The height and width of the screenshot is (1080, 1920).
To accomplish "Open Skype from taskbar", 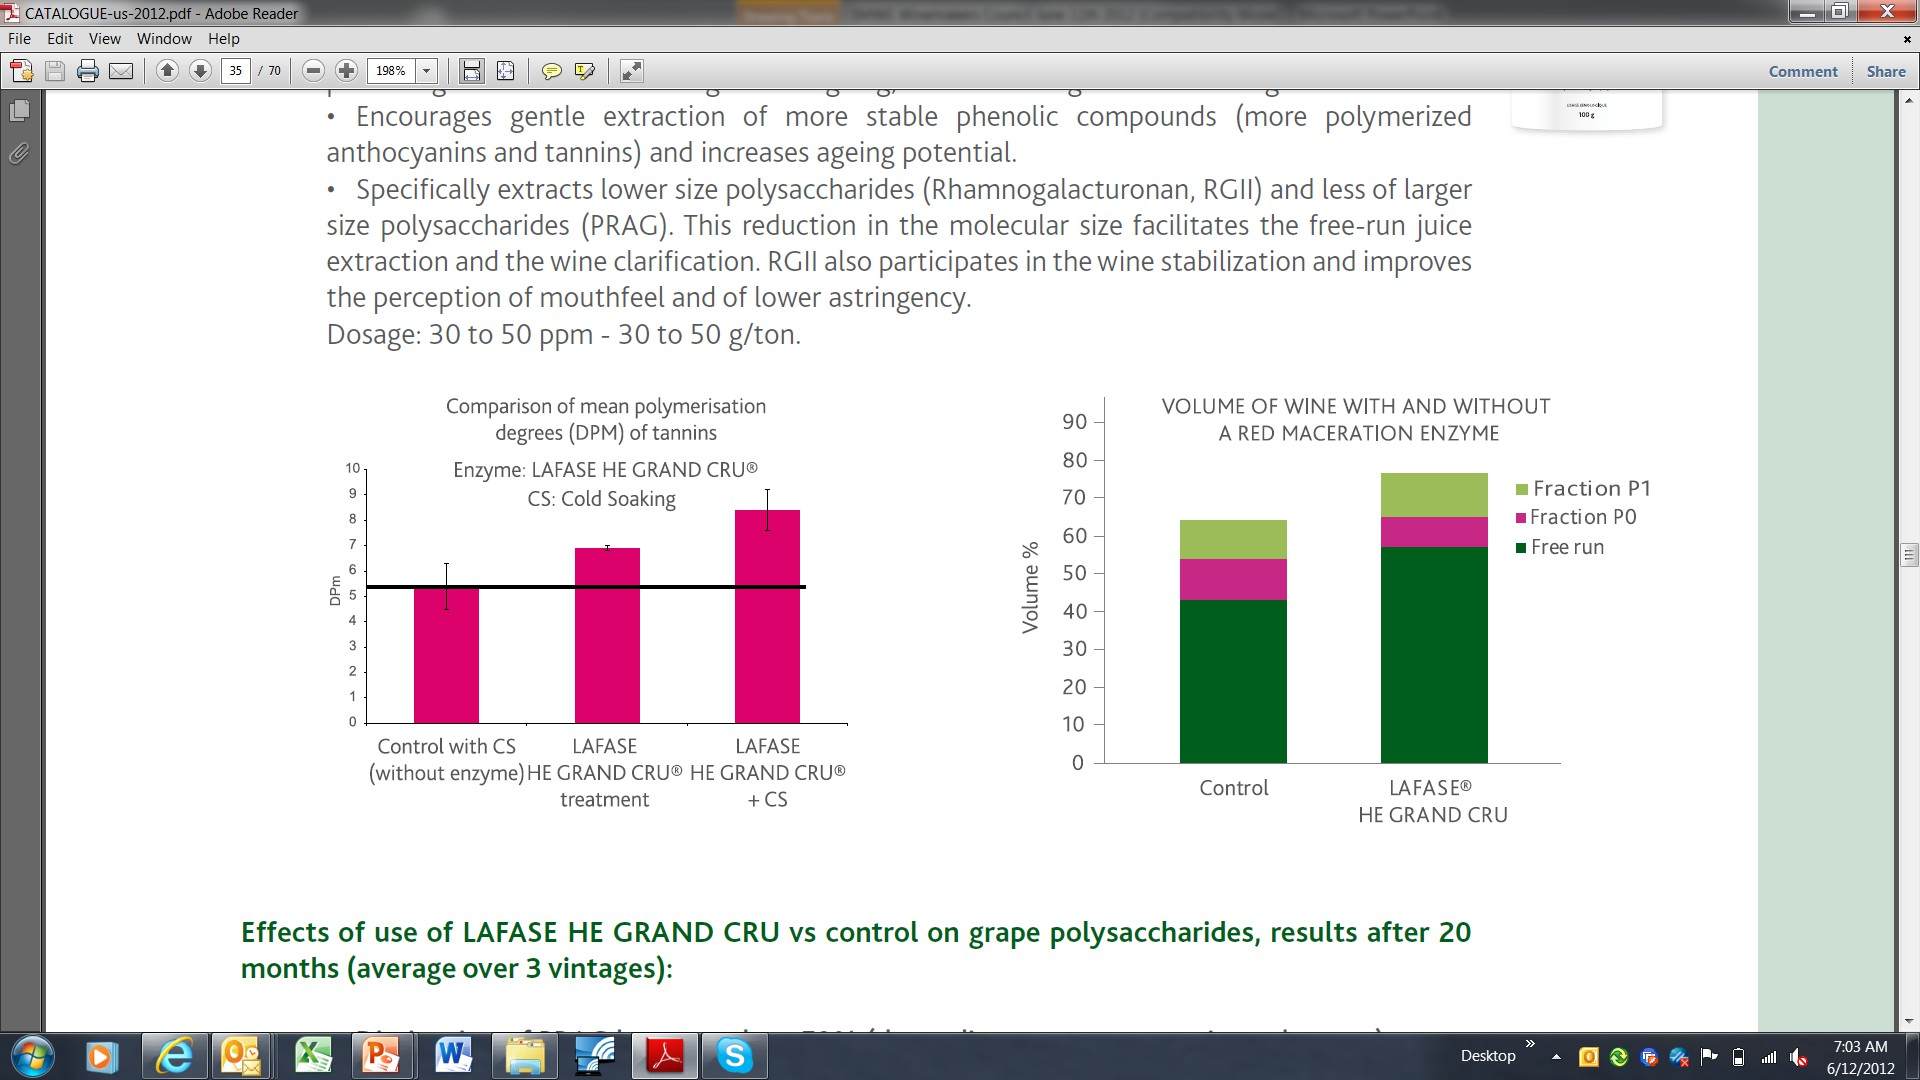I will (735, 1056).
